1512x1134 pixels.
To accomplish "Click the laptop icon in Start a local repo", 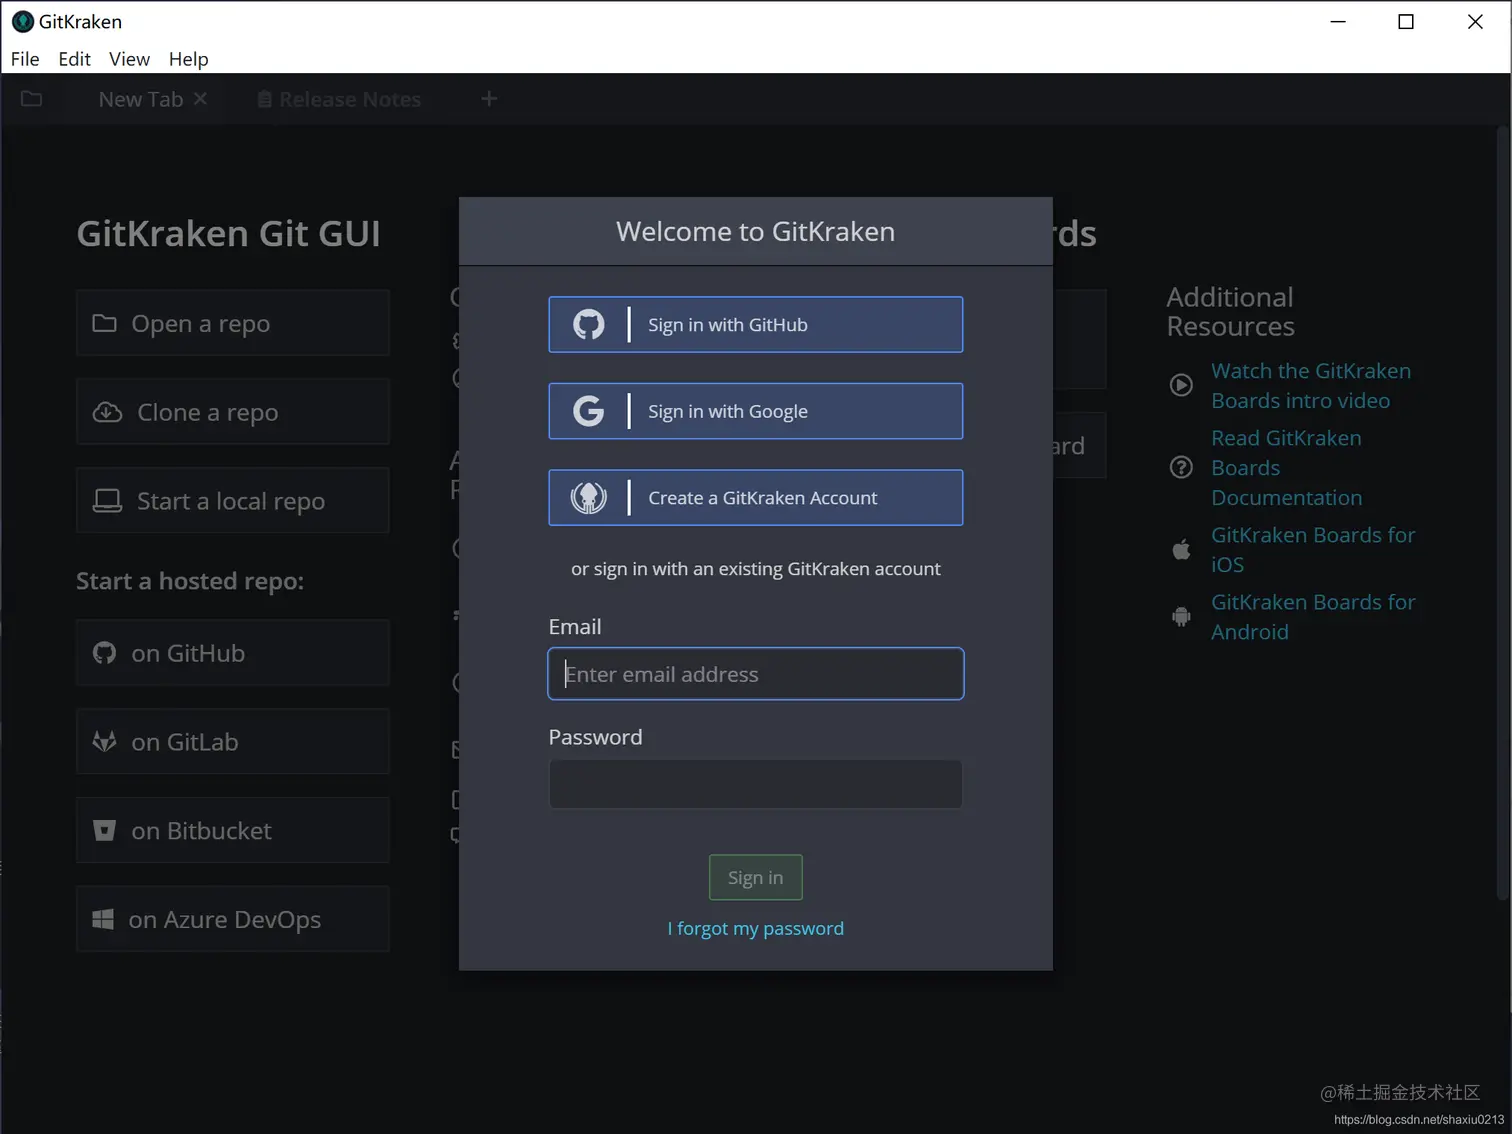I will click(107, 500).
